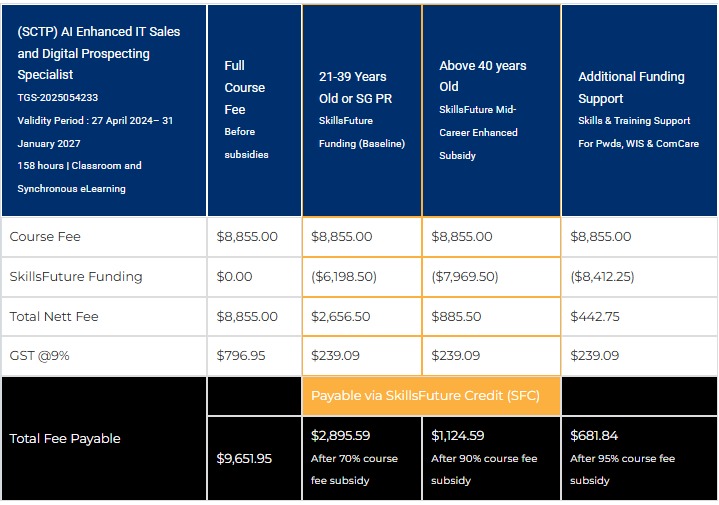This screenshot has width=719, height=505.
Task: Select the ($6,198.50) baseline funding amount
Action: click(x=345, y=277)
